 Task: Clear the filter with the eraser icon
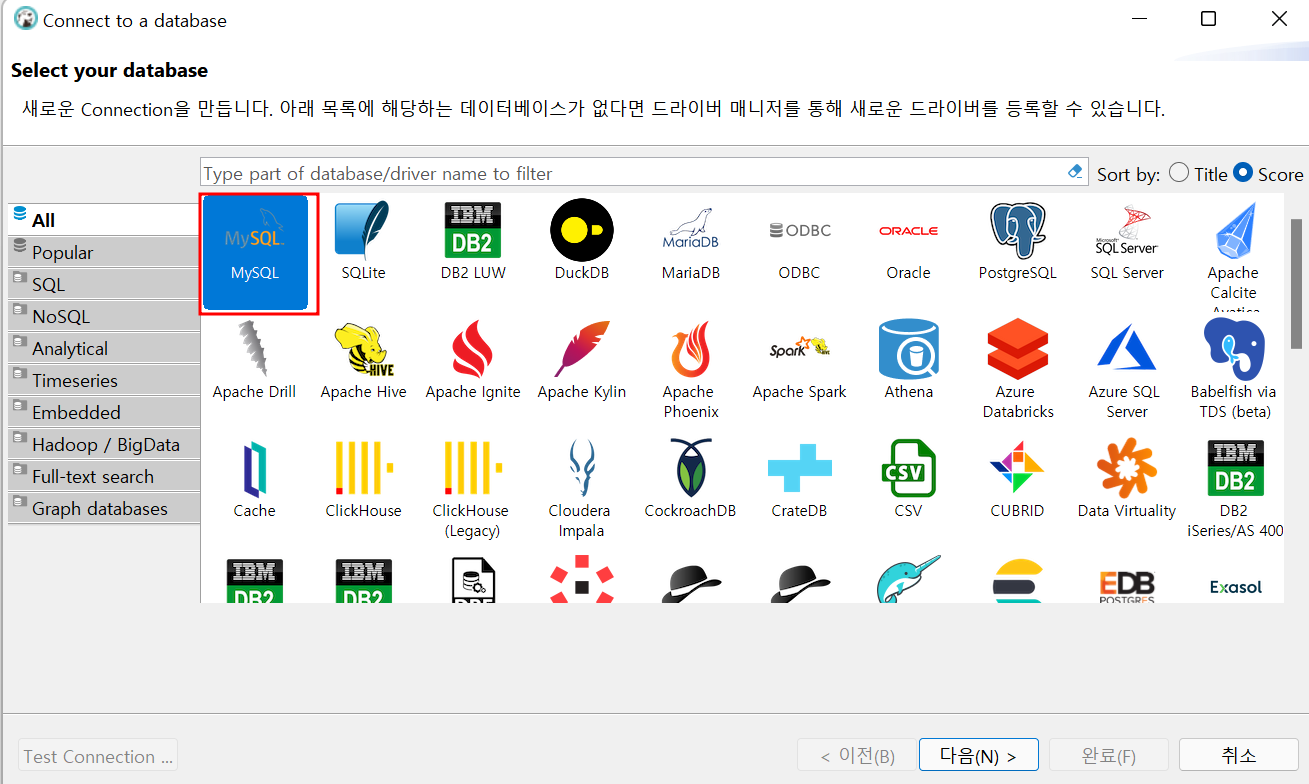1076,172
